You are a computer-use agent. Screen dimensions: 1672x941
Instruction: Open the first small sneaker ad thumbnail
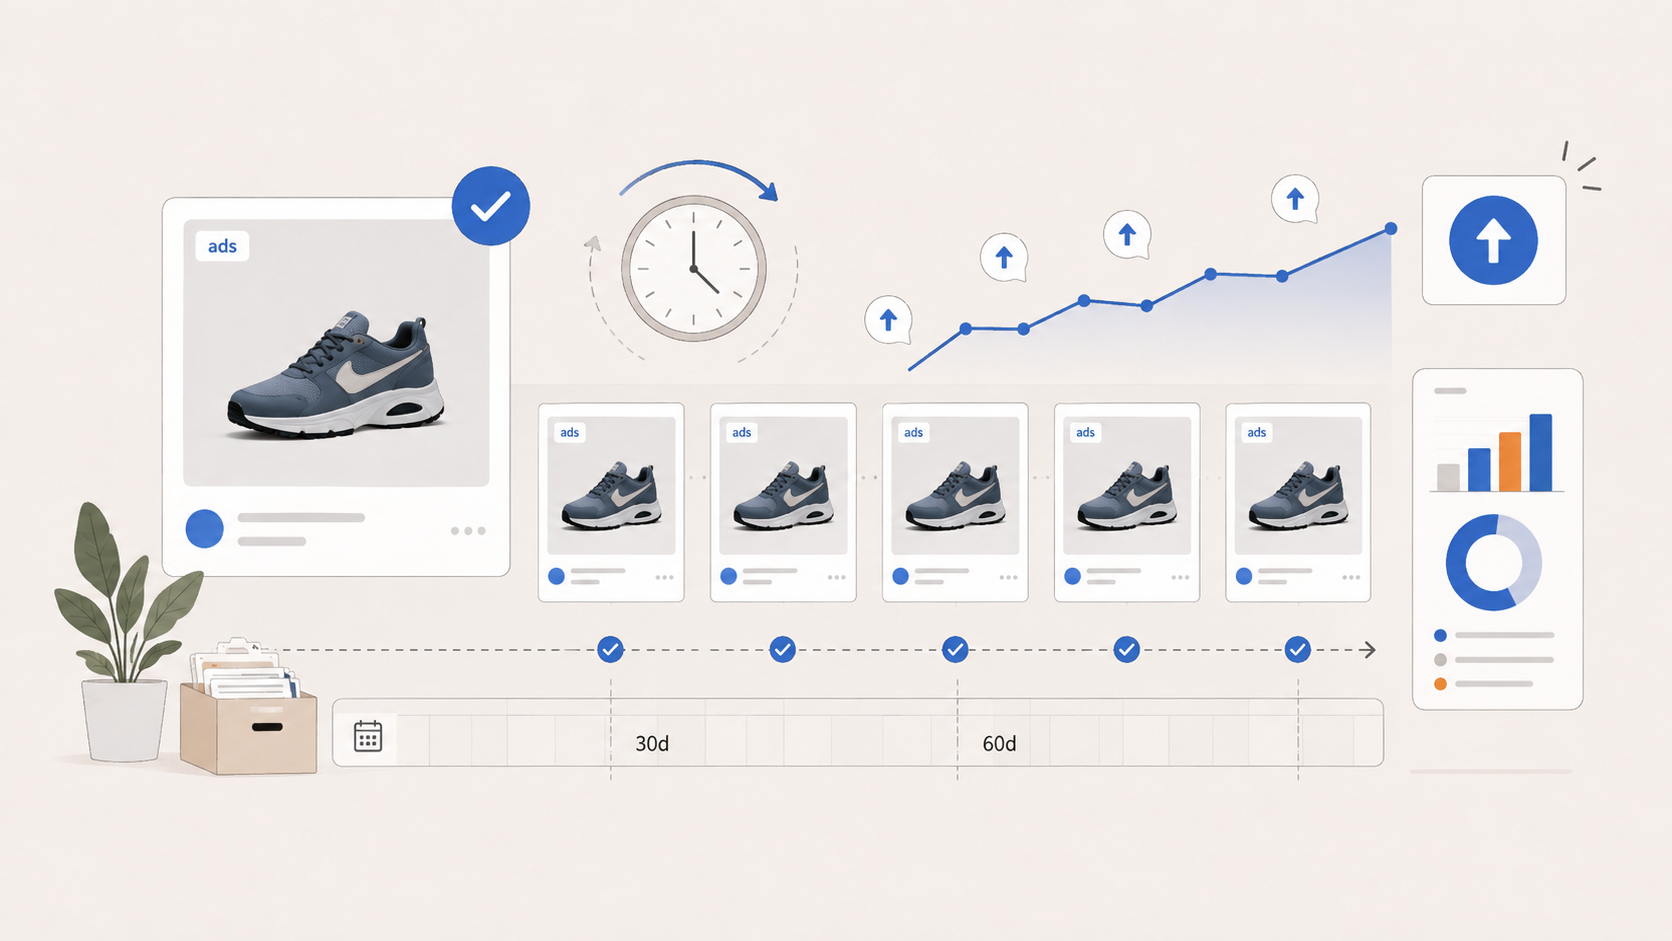611,486
